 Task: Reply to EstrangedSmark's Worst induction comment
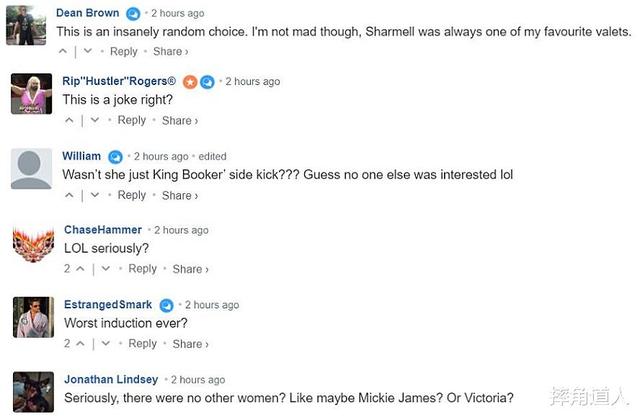pos(143,344)
